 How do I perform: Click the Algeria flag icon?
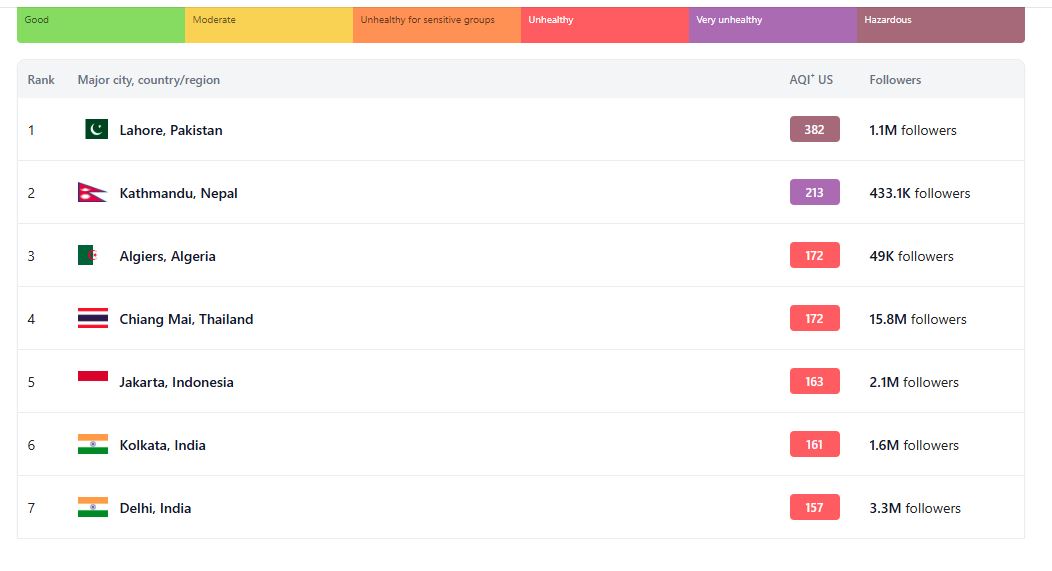coord(88,256)
